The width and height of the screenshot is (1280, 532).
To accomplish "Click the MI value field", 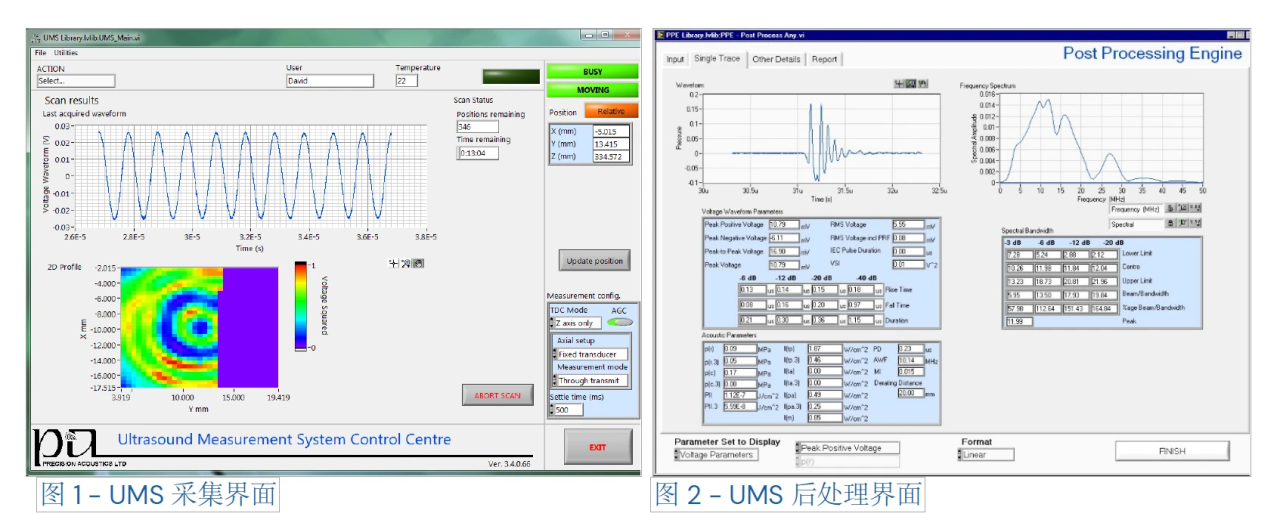I will [x=911, y=372].
